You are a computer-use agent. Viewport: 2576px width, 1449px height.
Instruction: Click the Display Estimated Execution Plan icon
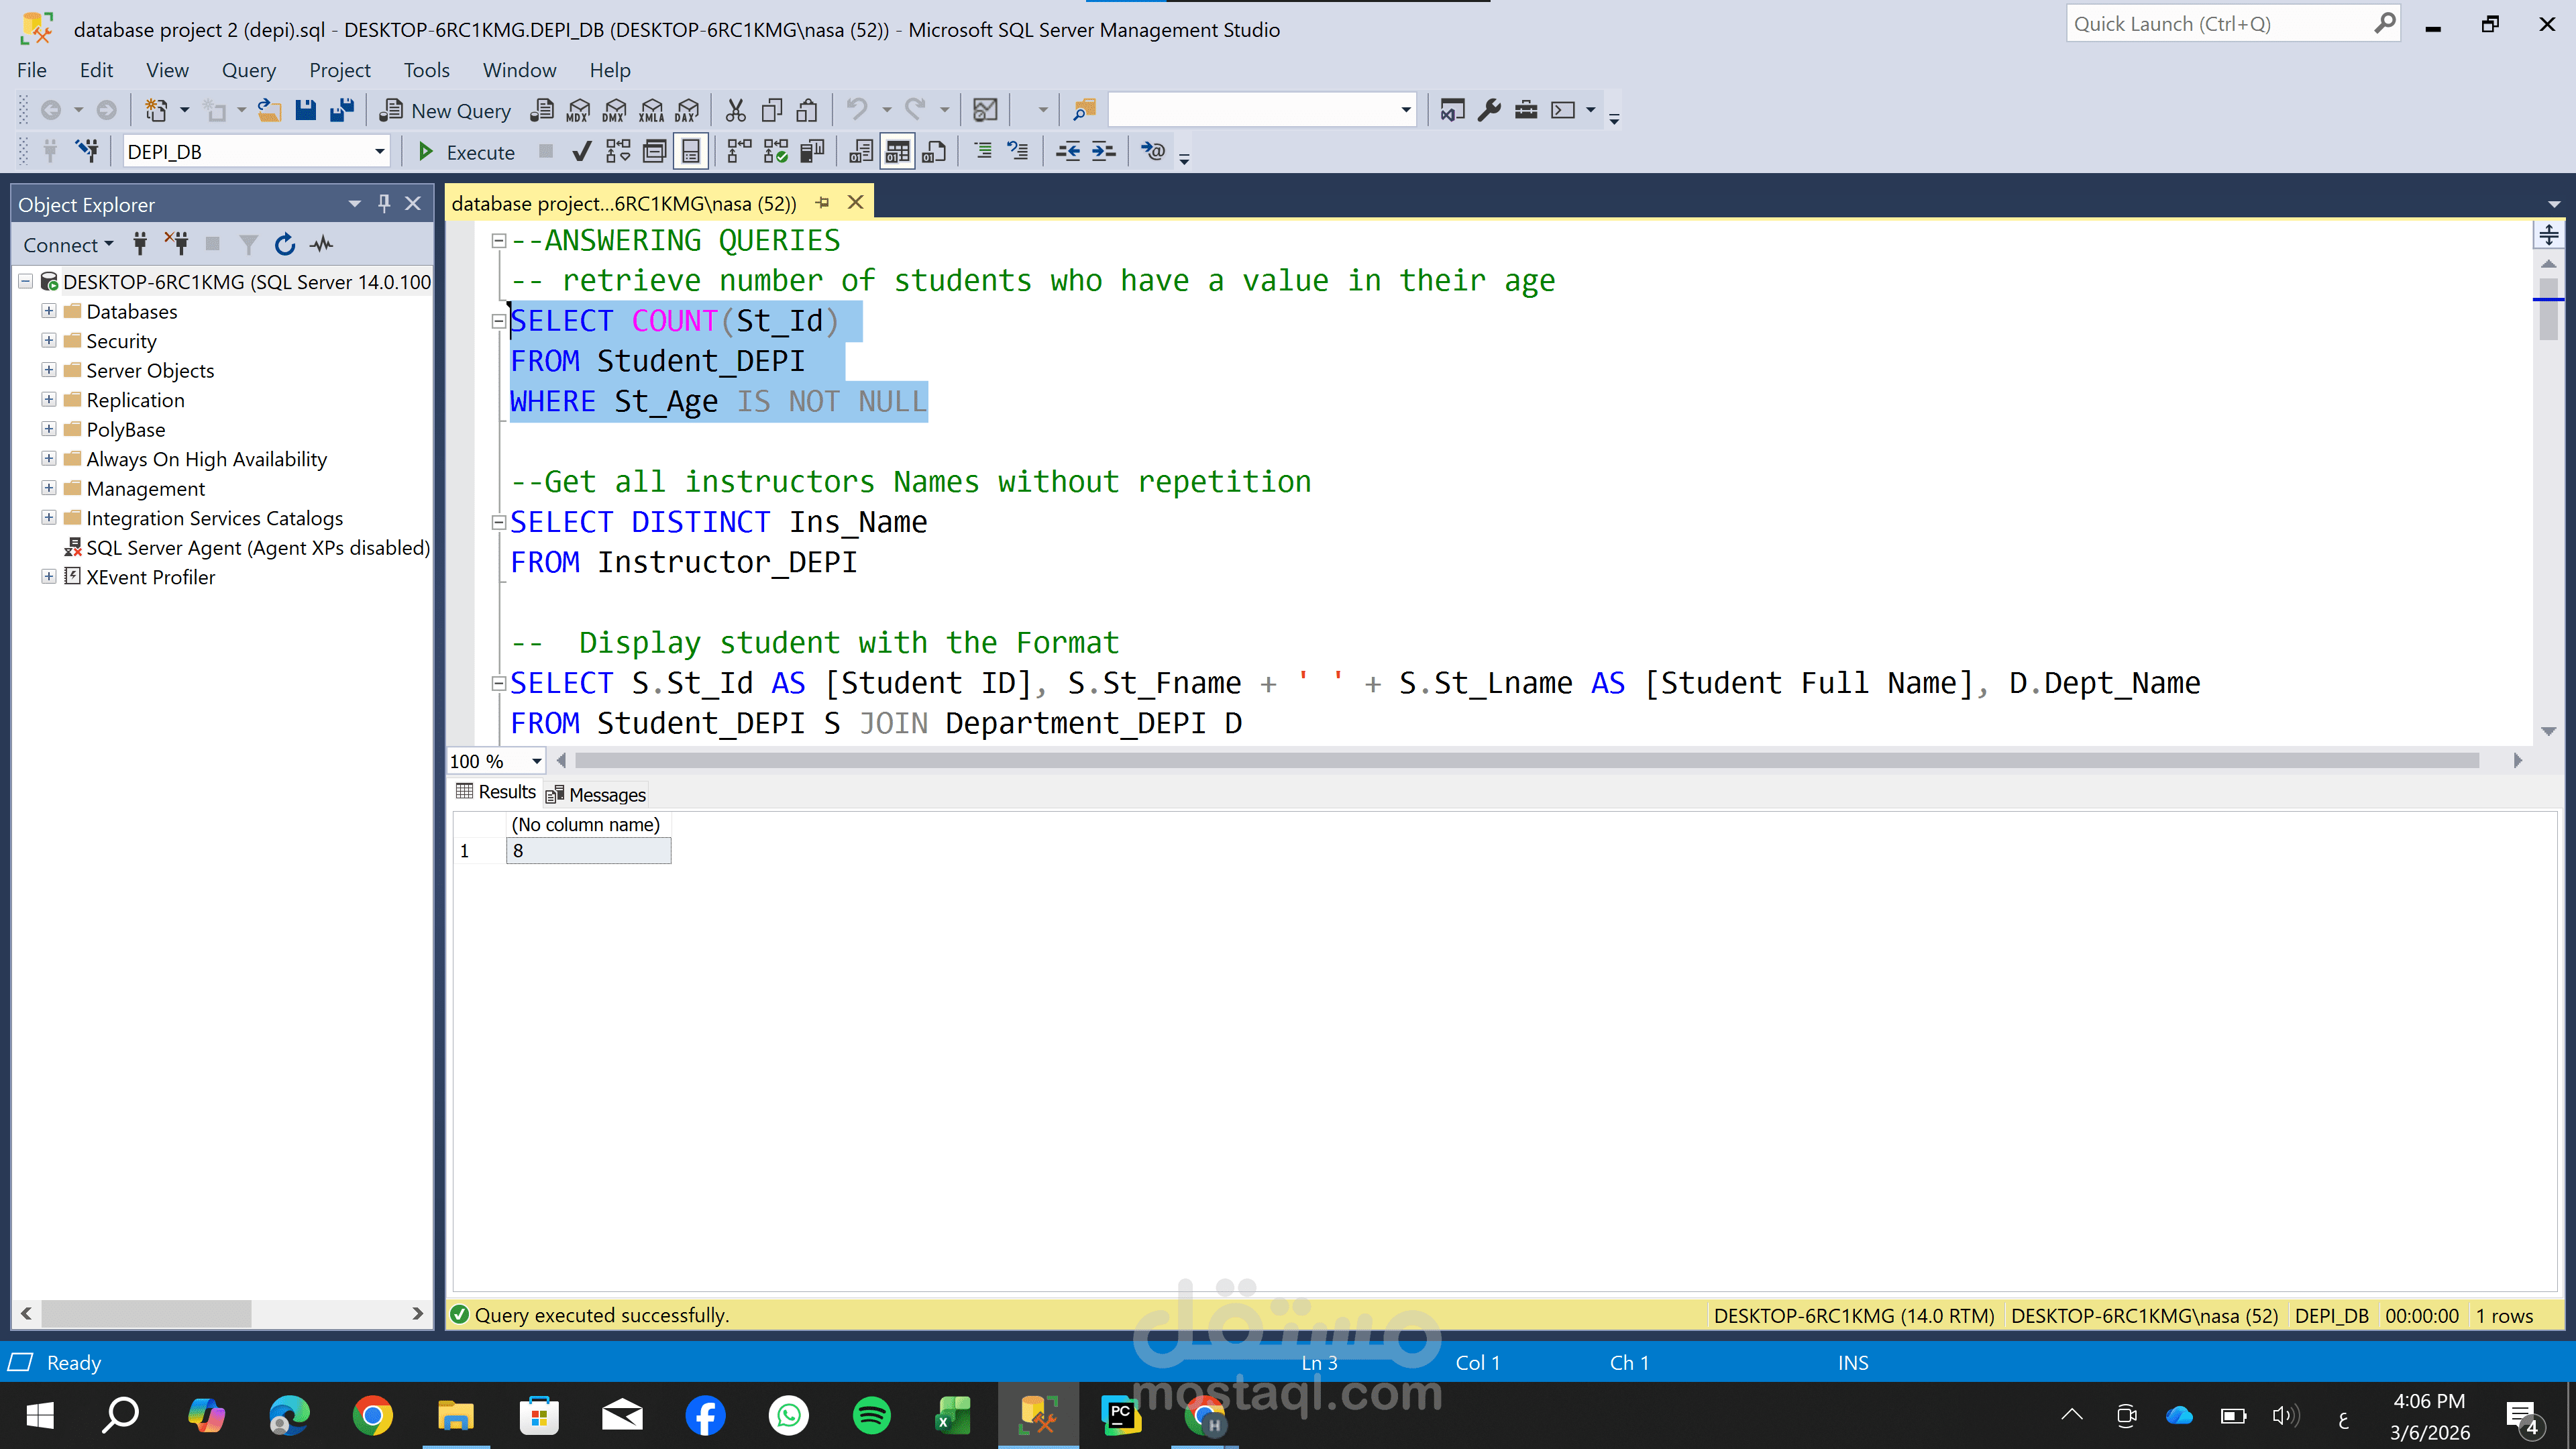click(x=618, y=152)
